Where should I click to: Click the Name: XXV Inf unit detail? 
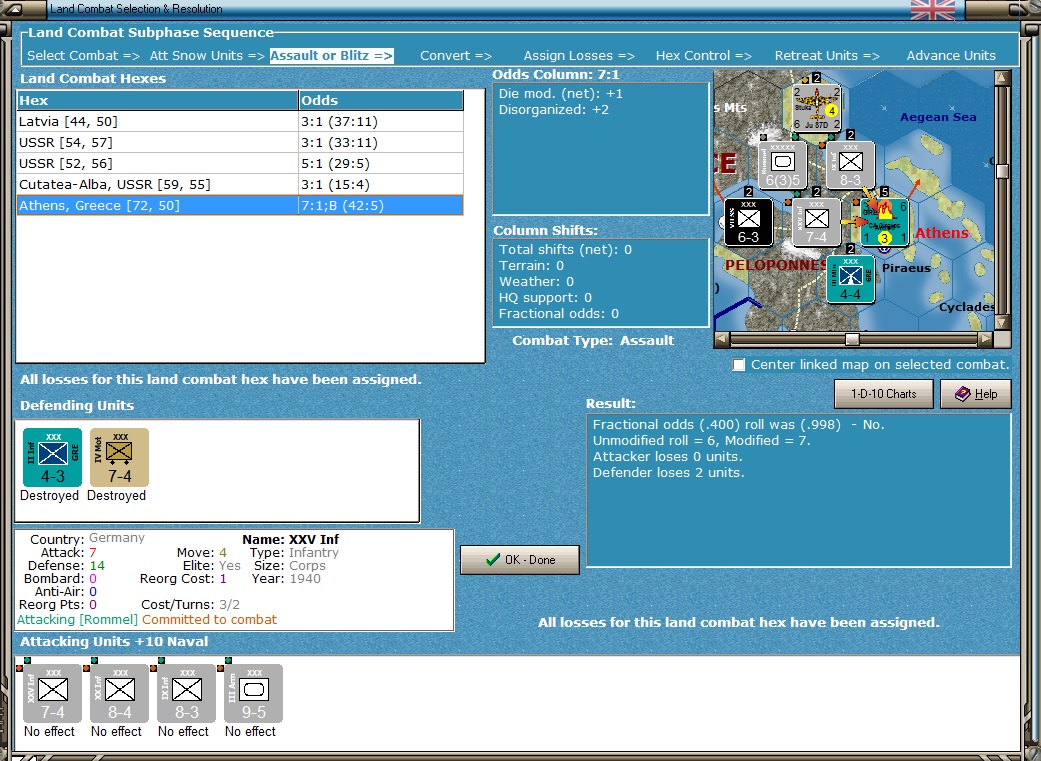(290, 539)
